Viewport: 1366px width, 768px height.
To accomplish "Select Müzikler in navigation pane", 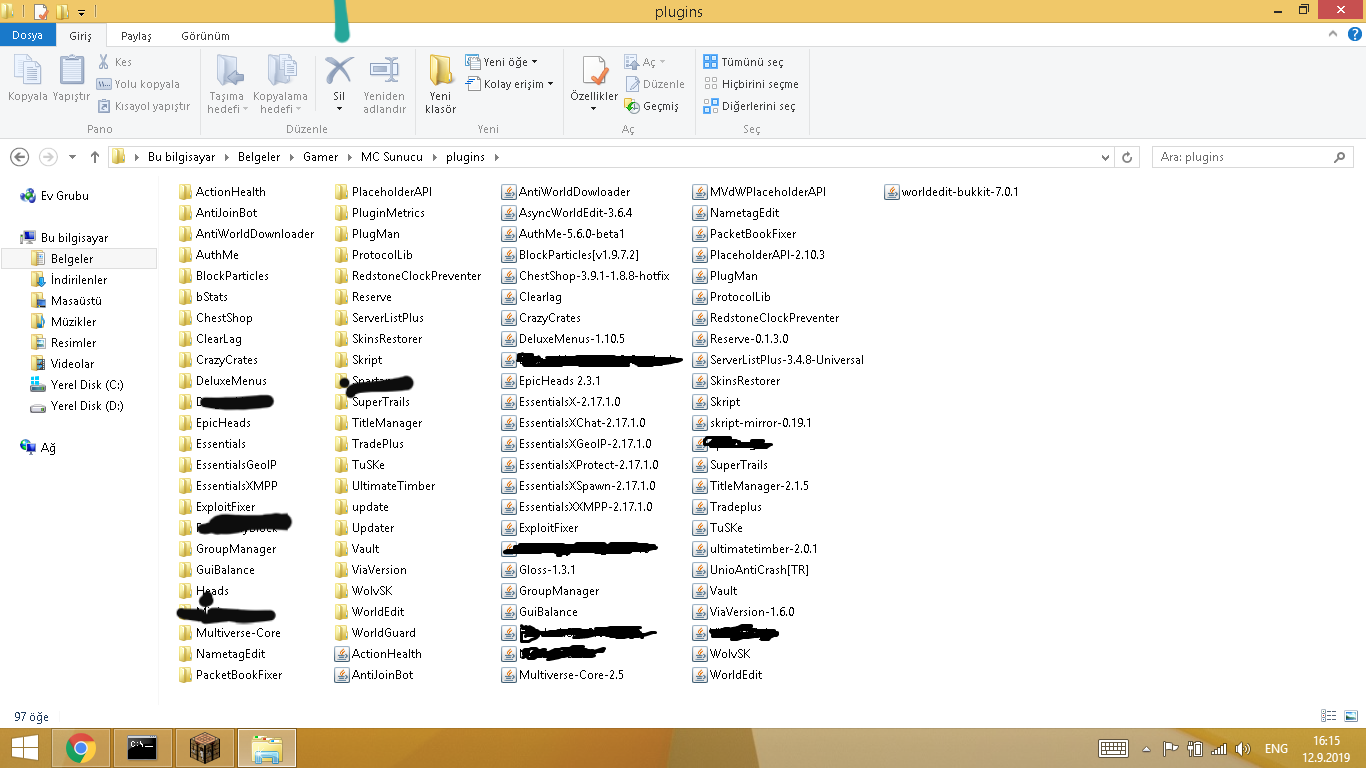I will (x=73, y=322).
